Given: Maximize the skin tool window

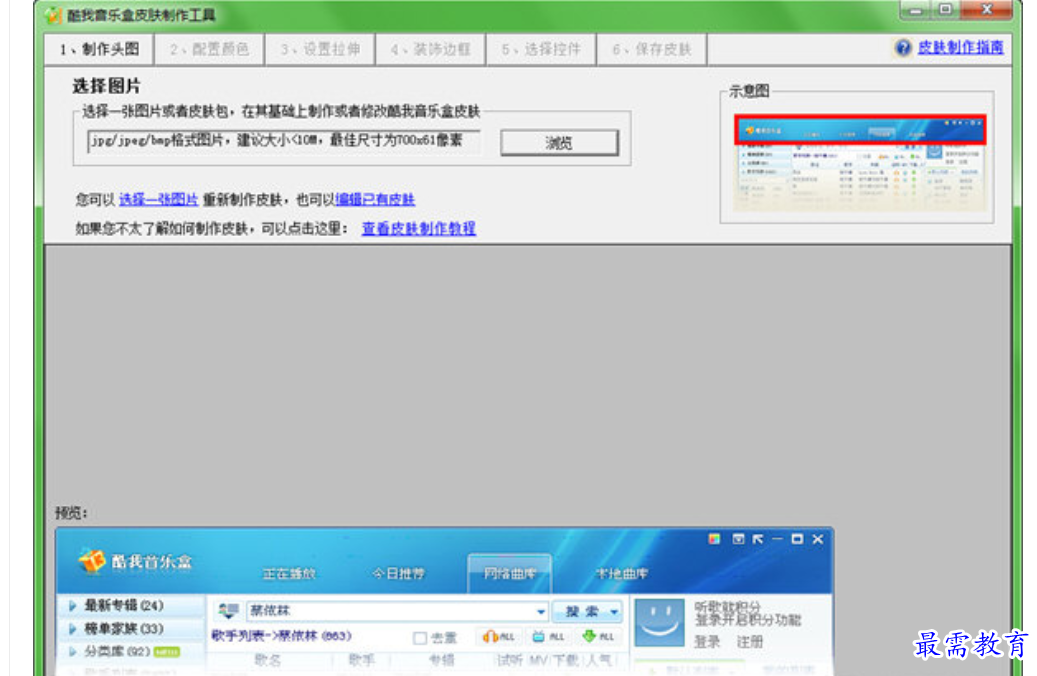Looking at the screenshot, I should pyautogui.click(x=946, y=9).
